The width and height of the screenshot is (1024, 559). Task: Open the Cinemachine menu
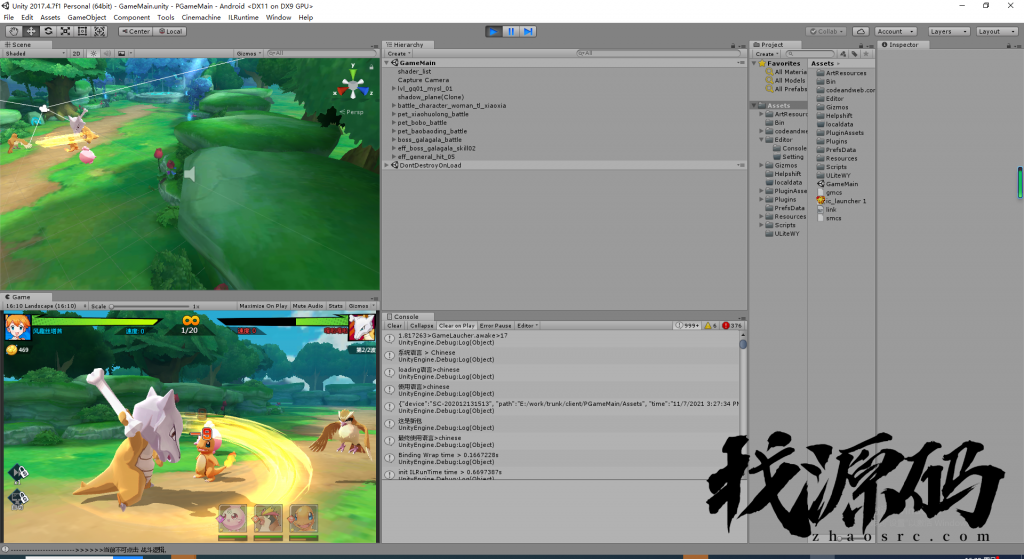tap(200, 18)
